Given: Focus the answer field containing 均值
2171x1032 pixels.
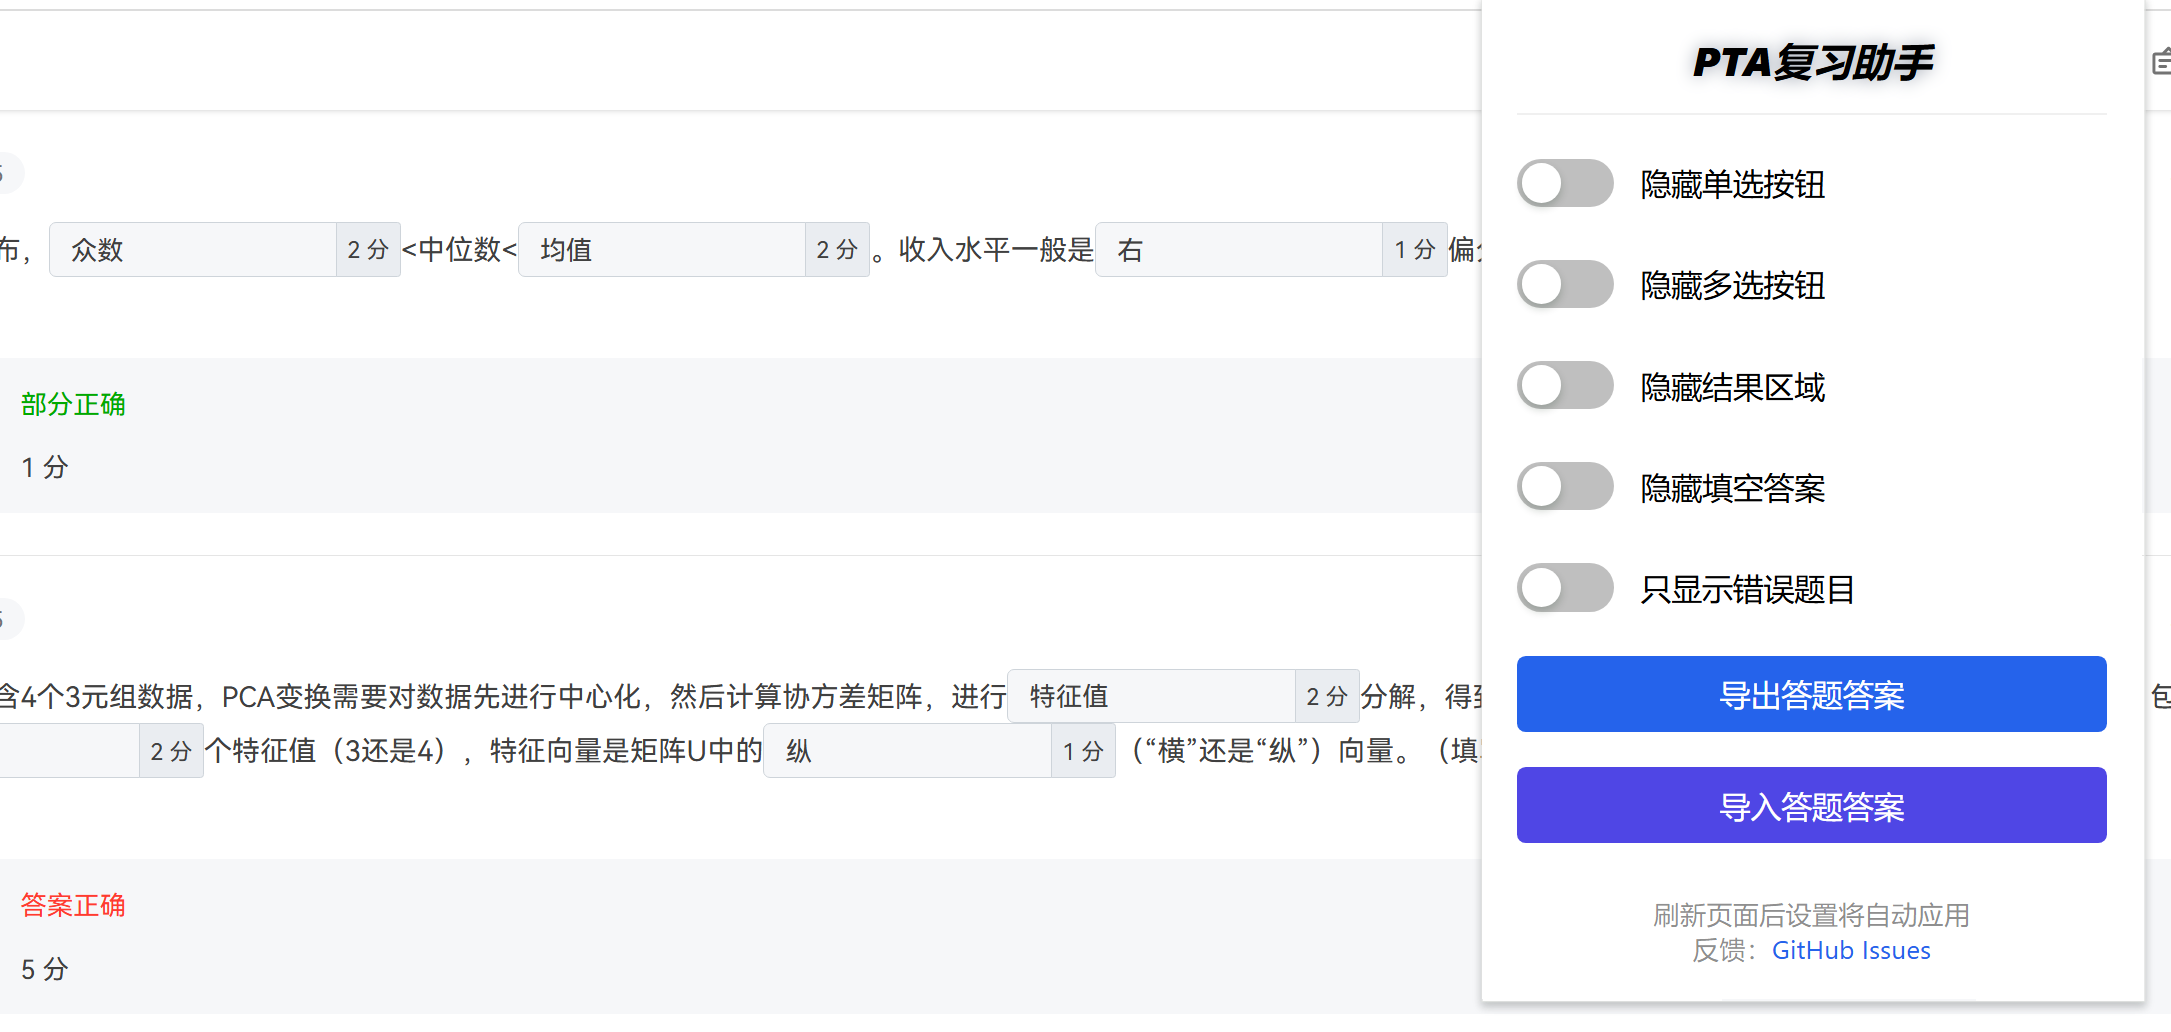Looking at the screenshot, I should point(662,250).
